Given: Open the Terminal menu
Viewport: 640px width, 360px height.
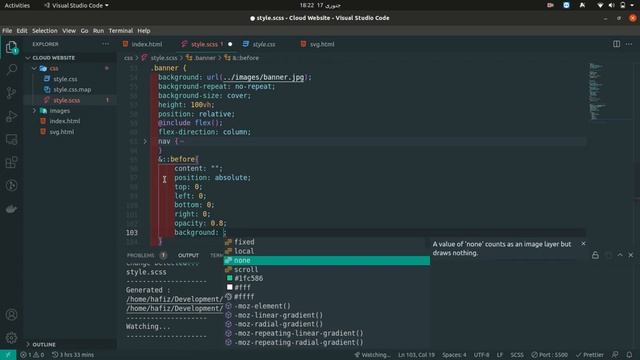Looking at the screenshot, I should (x=121, y=31).
